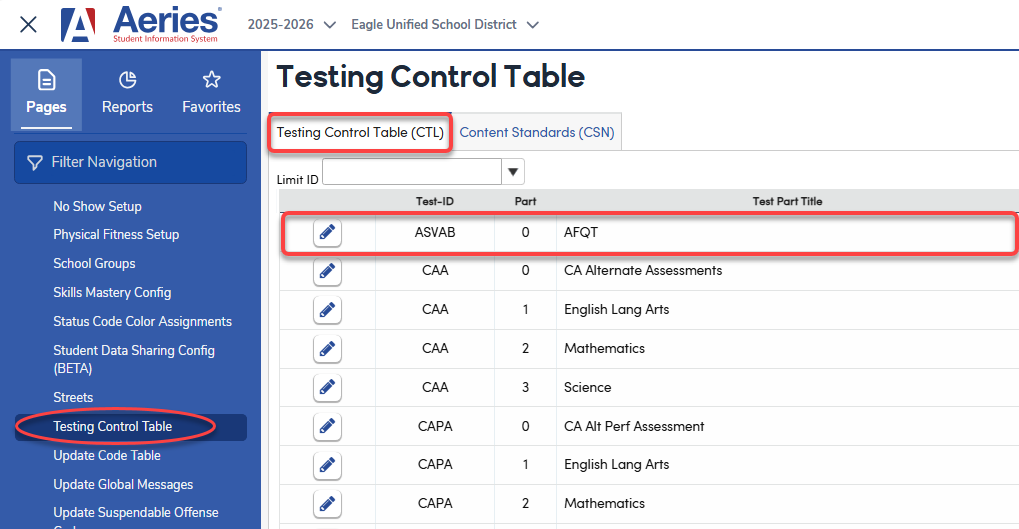Click the Test Part Title column header
This screenshot has width=1019, height=529.
pos(787,201)
